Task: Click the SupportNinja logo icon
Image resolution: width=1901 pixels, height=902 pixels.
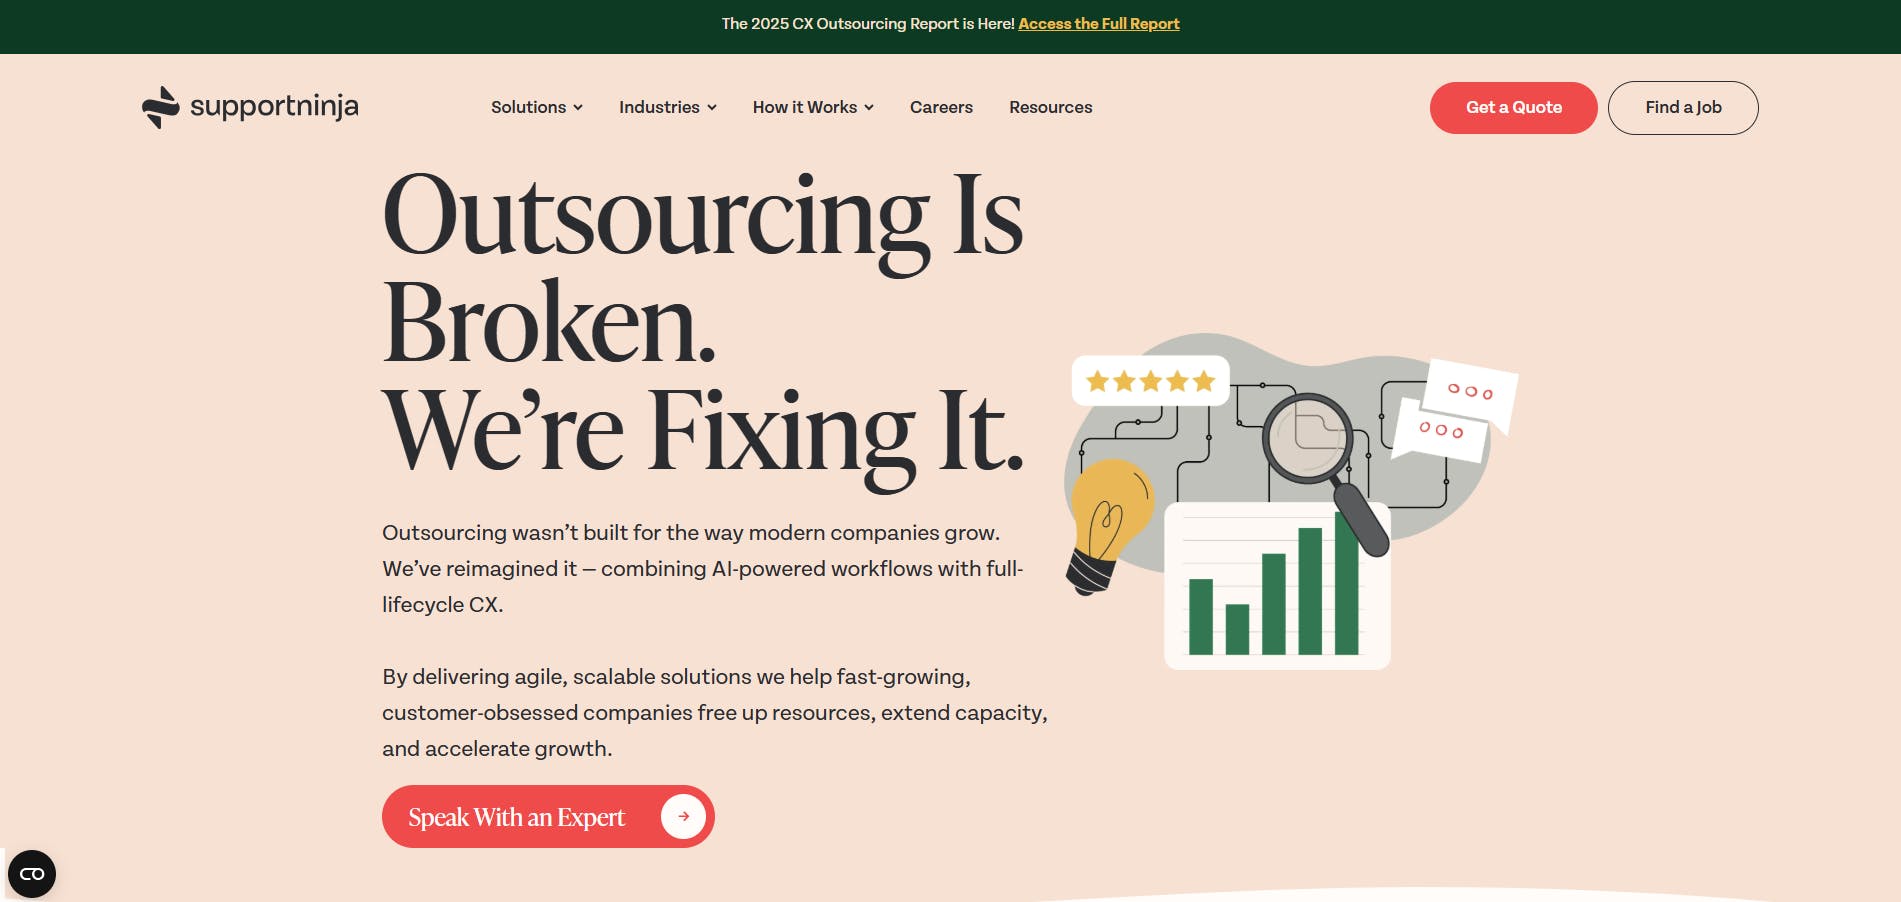Action: click(x=160, y=107)
